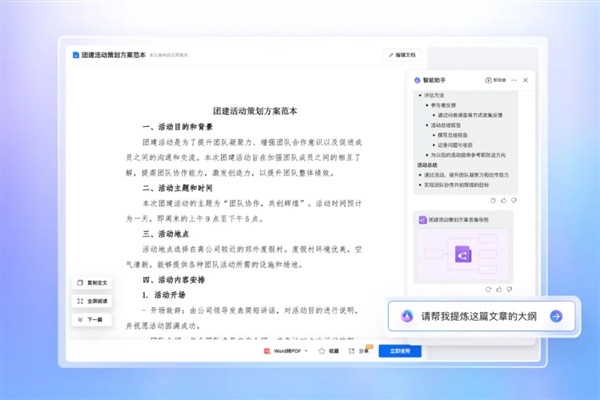Image resolution: width=600 pixels, height=400 pixels.
Task: Open the mind map preview thumbnail
Action: 463,255
